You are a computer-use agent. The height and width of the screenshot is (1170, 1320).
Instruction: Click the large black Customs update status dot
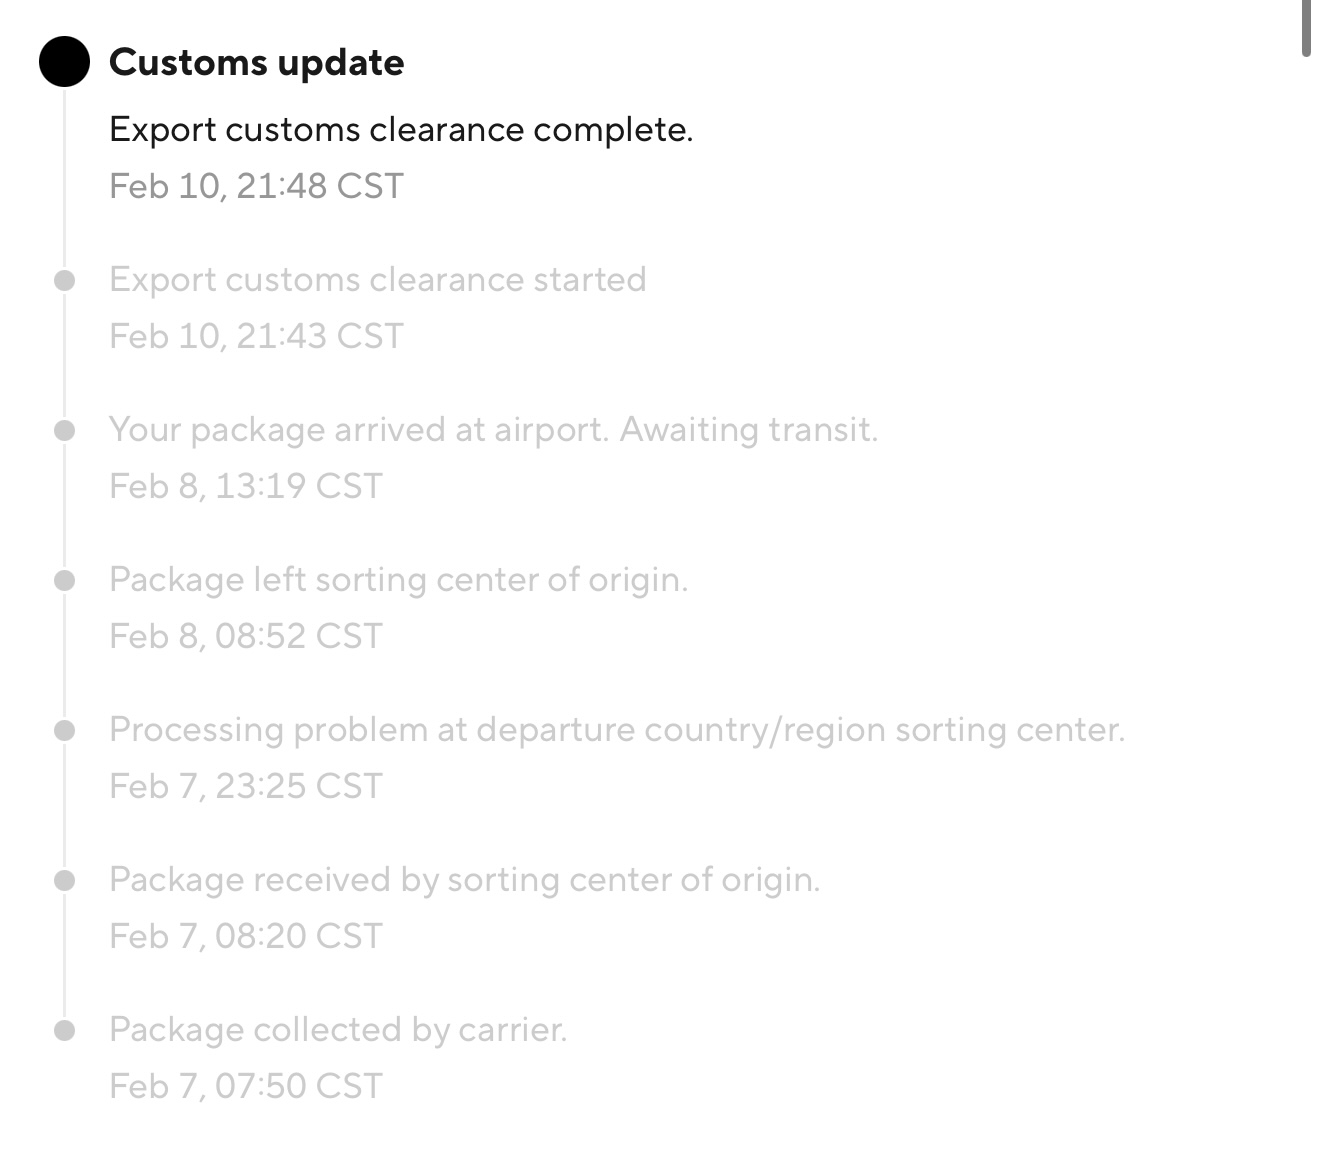click(64, 62)
